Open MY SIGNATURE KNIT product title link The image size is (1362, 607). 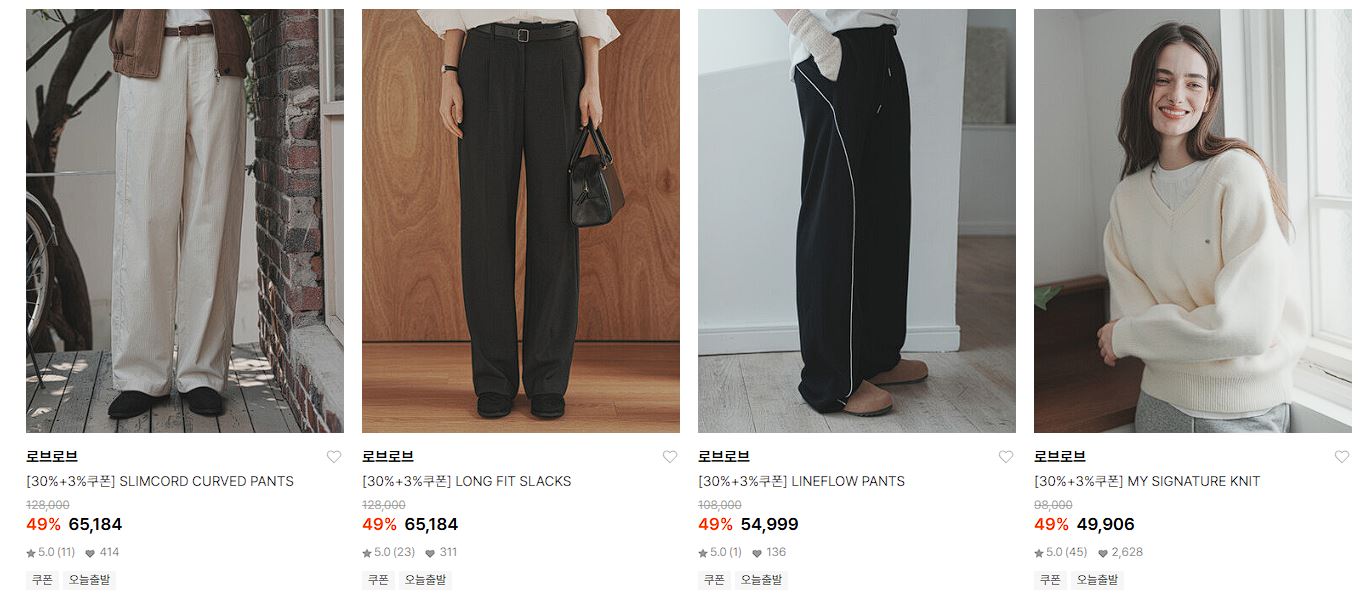coord(1147,481)
